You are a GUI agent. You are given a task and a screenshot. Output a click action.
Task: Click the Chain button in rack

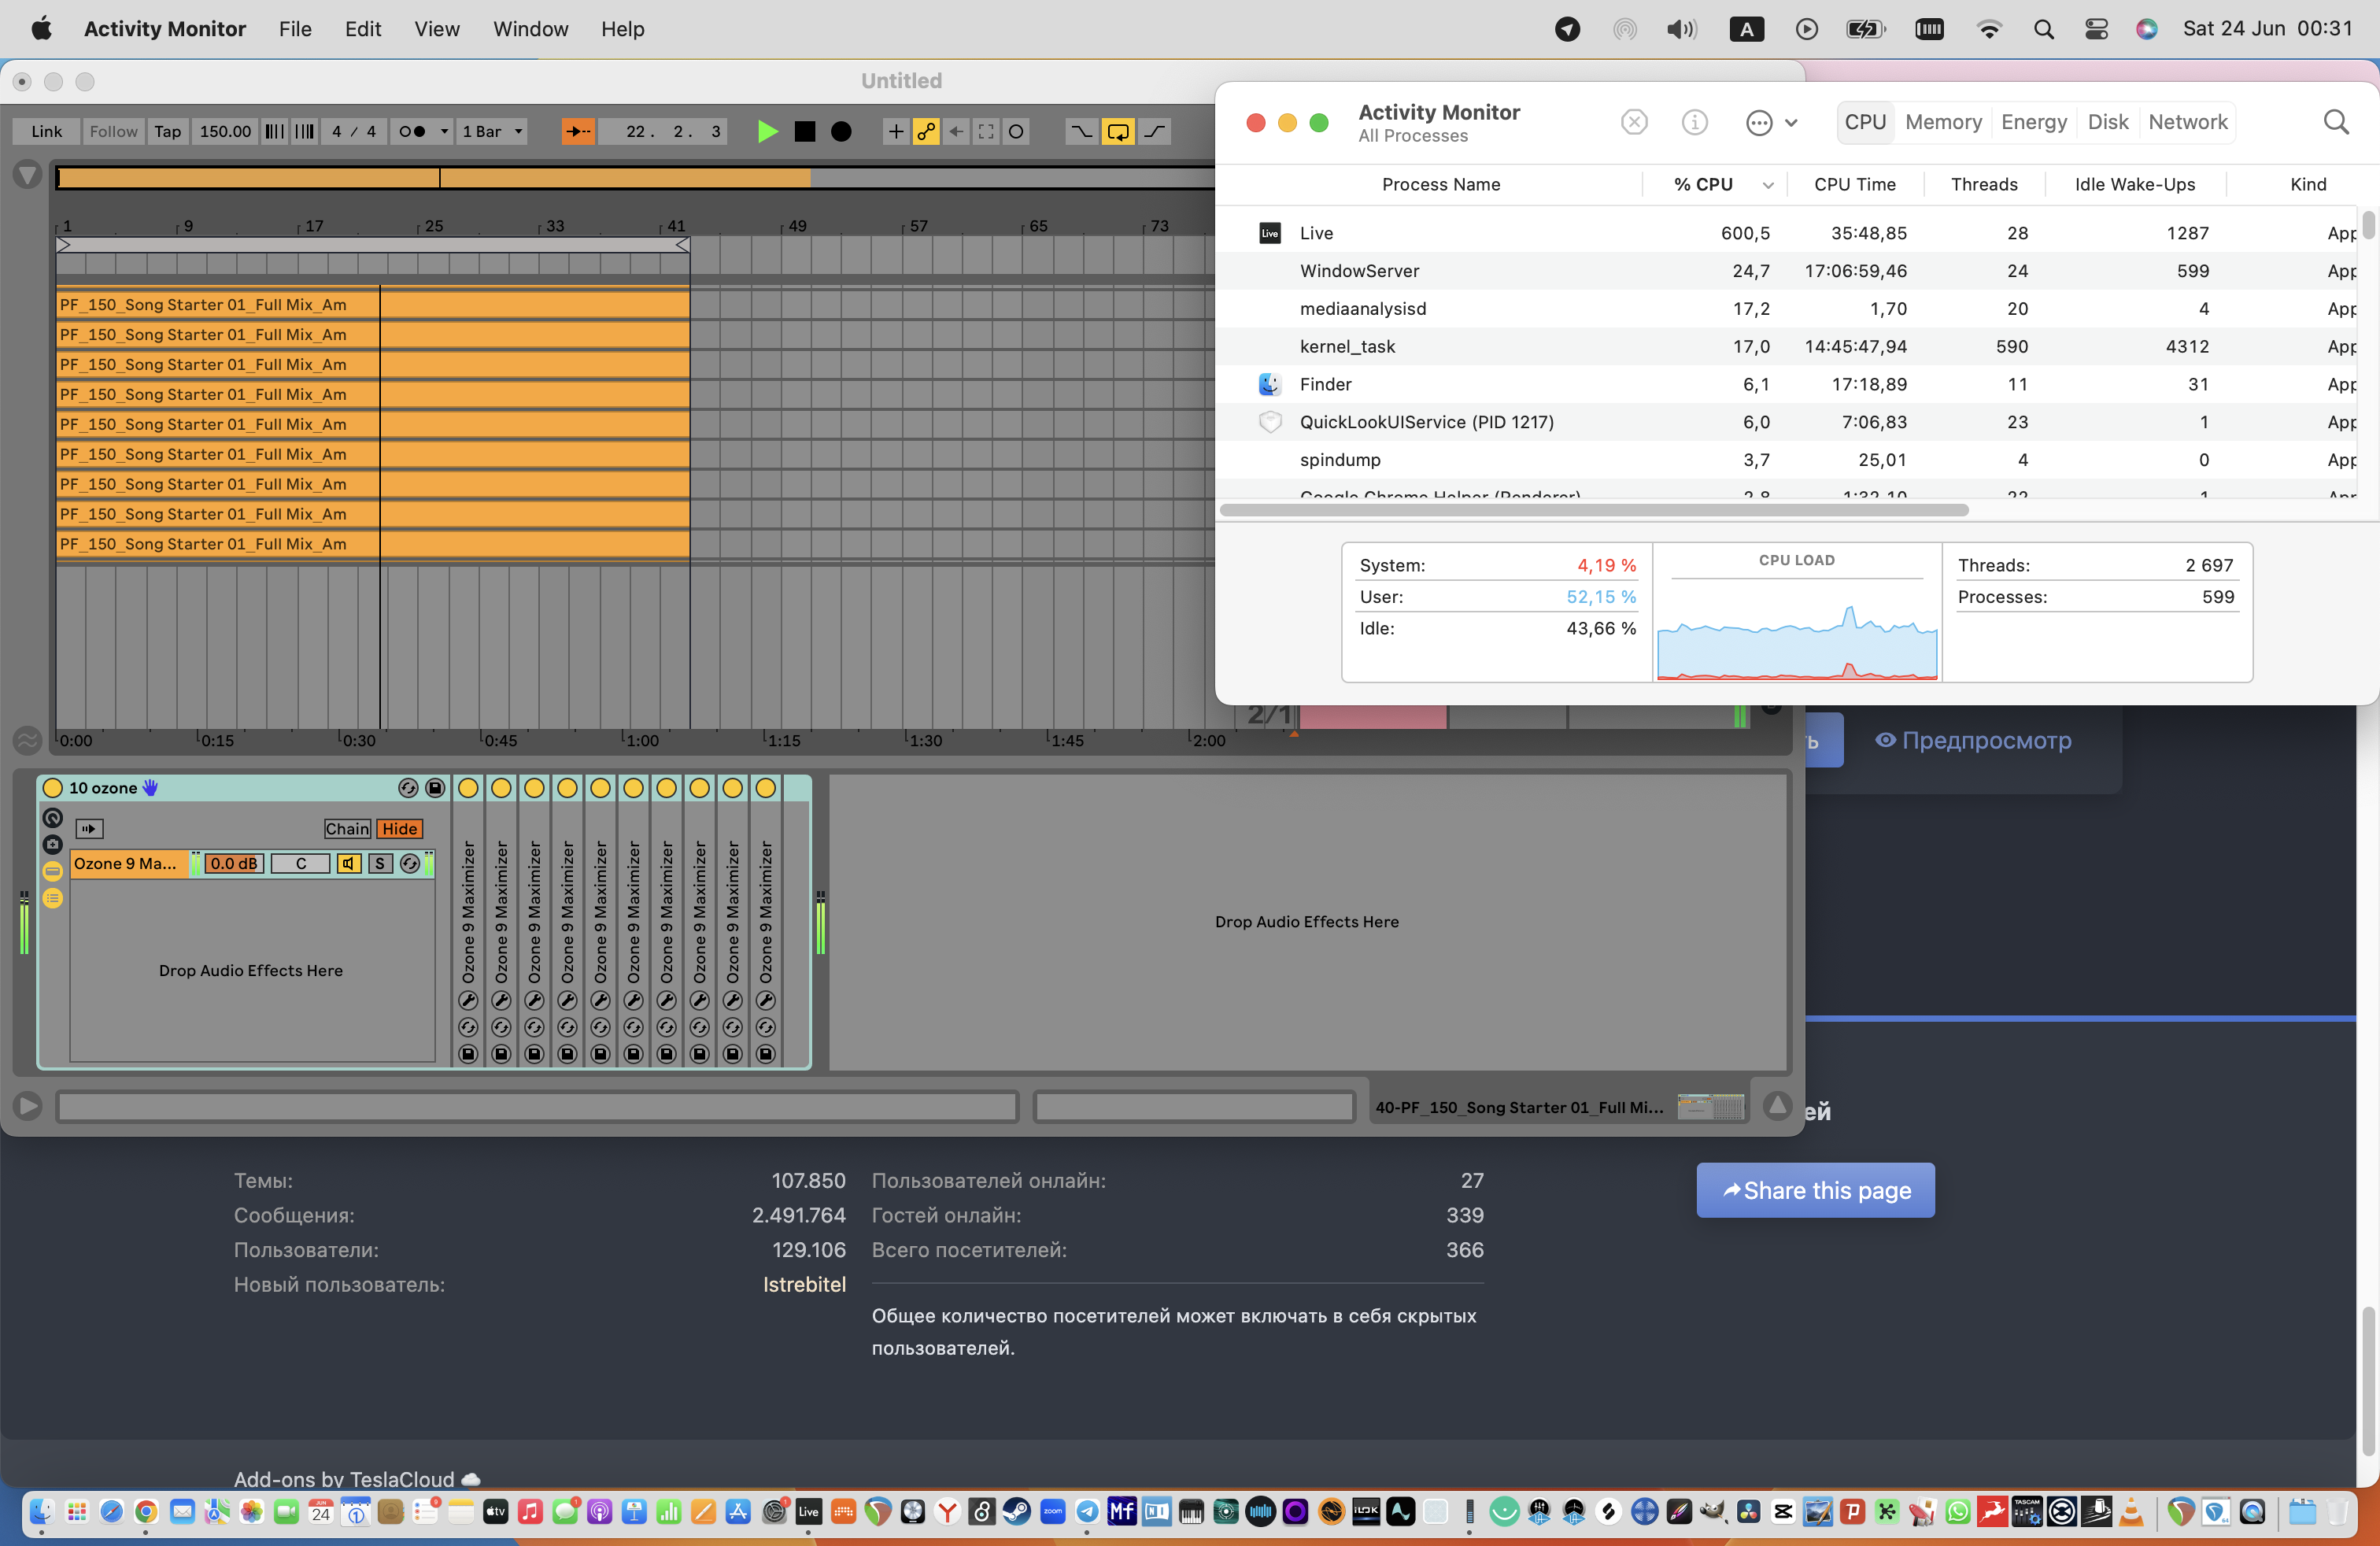(x=347, y=829)
